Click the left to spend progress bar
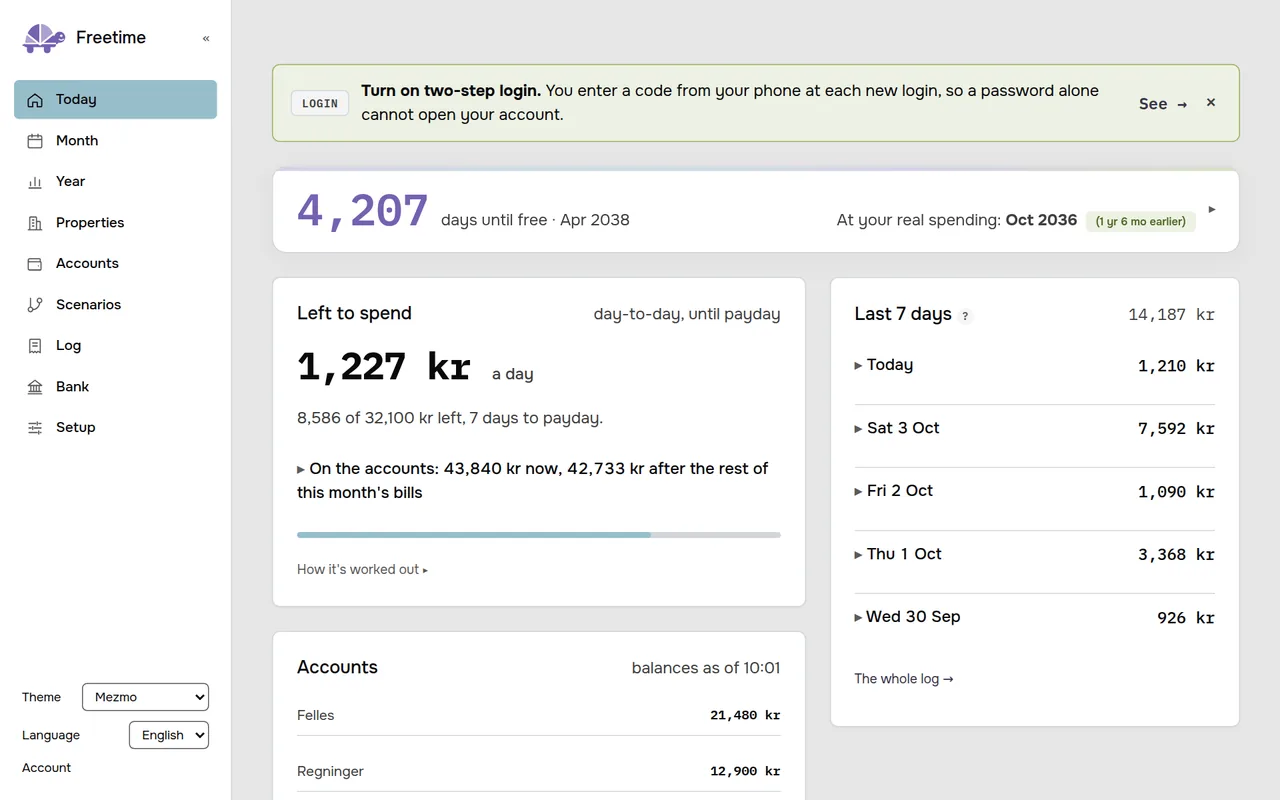The image size is (1280, 800). coord(539,535)
